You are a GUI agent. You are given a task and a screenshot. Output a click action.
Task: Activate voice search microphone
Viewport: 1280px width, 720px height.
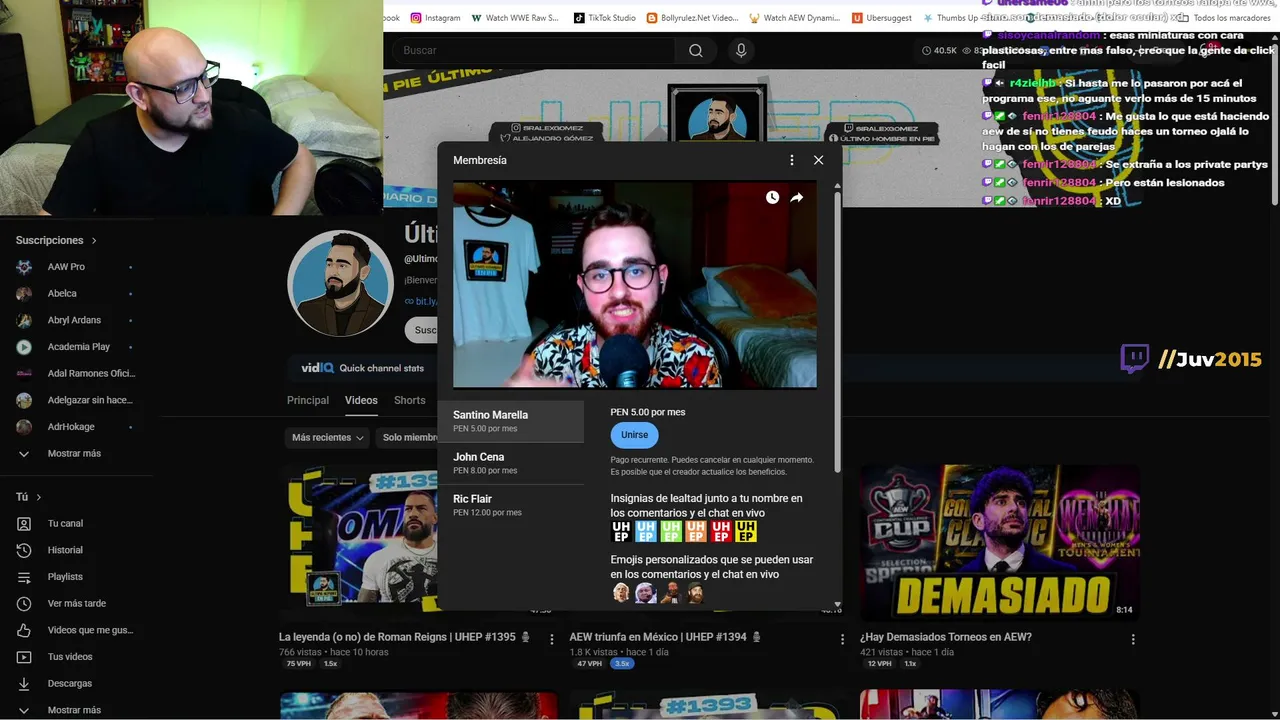coord(741,50)
